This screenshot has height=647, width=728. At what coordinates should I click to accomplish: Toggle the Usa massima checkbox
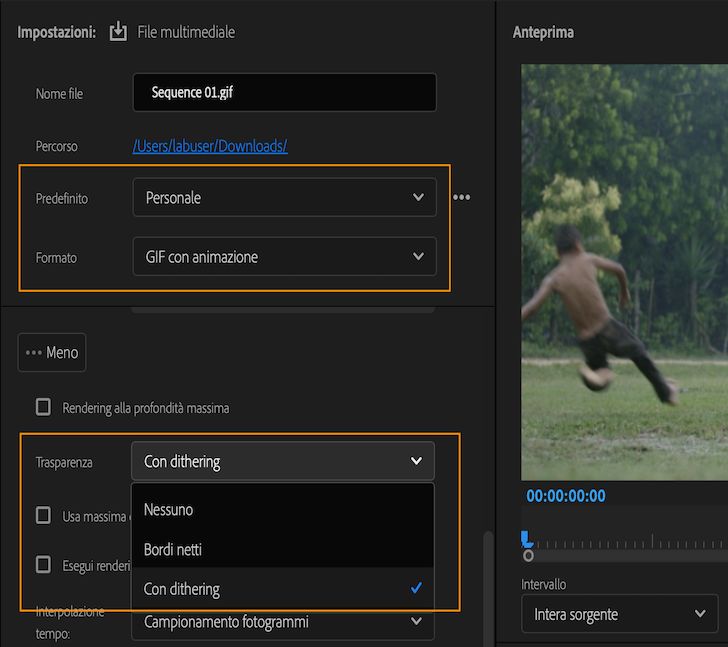[x=43, y=515]
